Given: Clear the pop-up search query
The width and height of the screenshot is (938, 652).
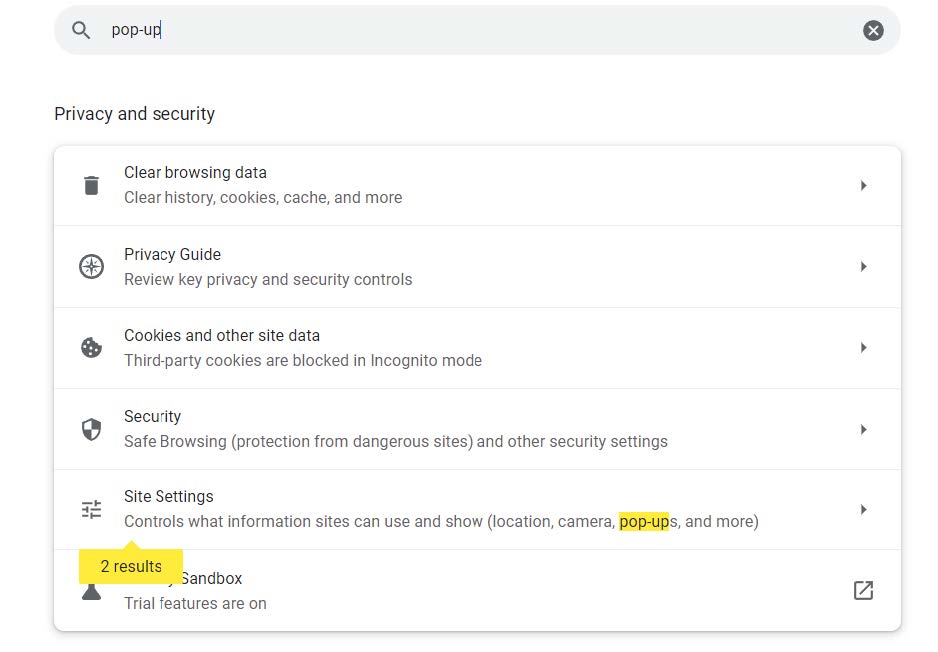Looking at the screenshot, I should (x=873, y=30).
